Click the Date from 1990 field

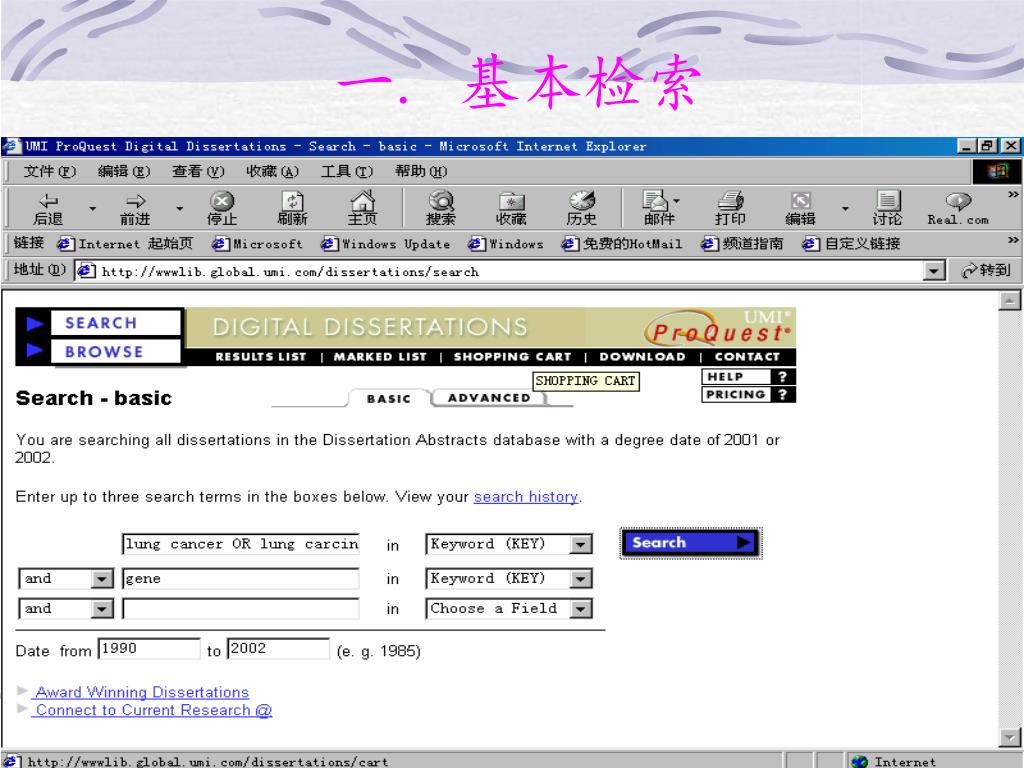click(x=149, y=648)
